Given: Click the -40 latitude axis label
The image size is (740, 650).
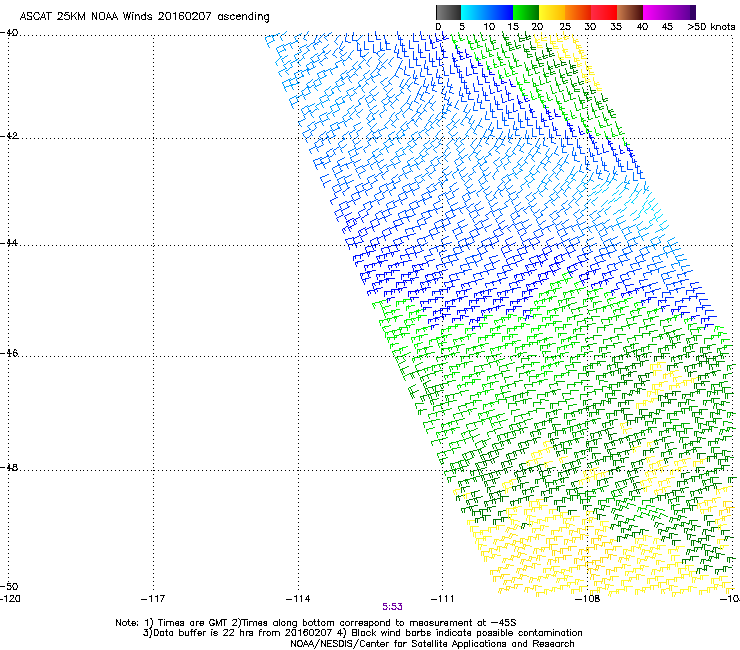Looking at the screenshot, I should (9, 33).
